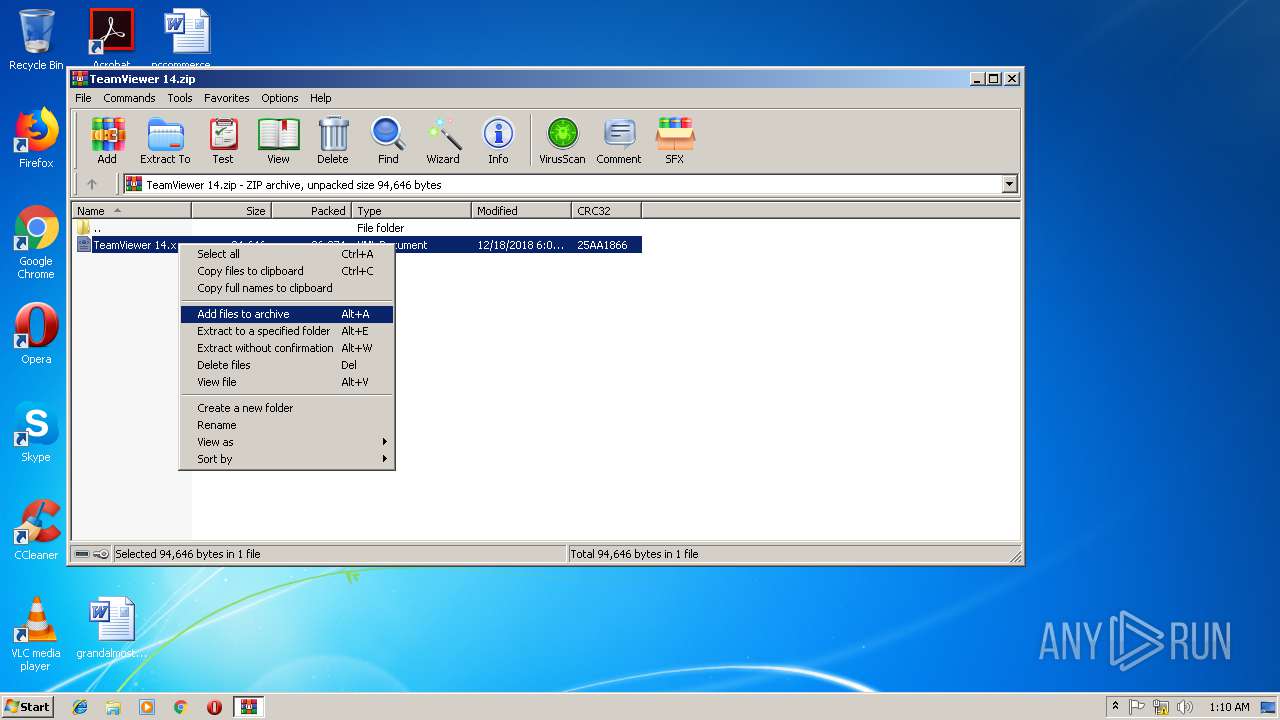Screen dimensions: 1280x720
Task: Choose Create a new folder
Action: point(287,408)
